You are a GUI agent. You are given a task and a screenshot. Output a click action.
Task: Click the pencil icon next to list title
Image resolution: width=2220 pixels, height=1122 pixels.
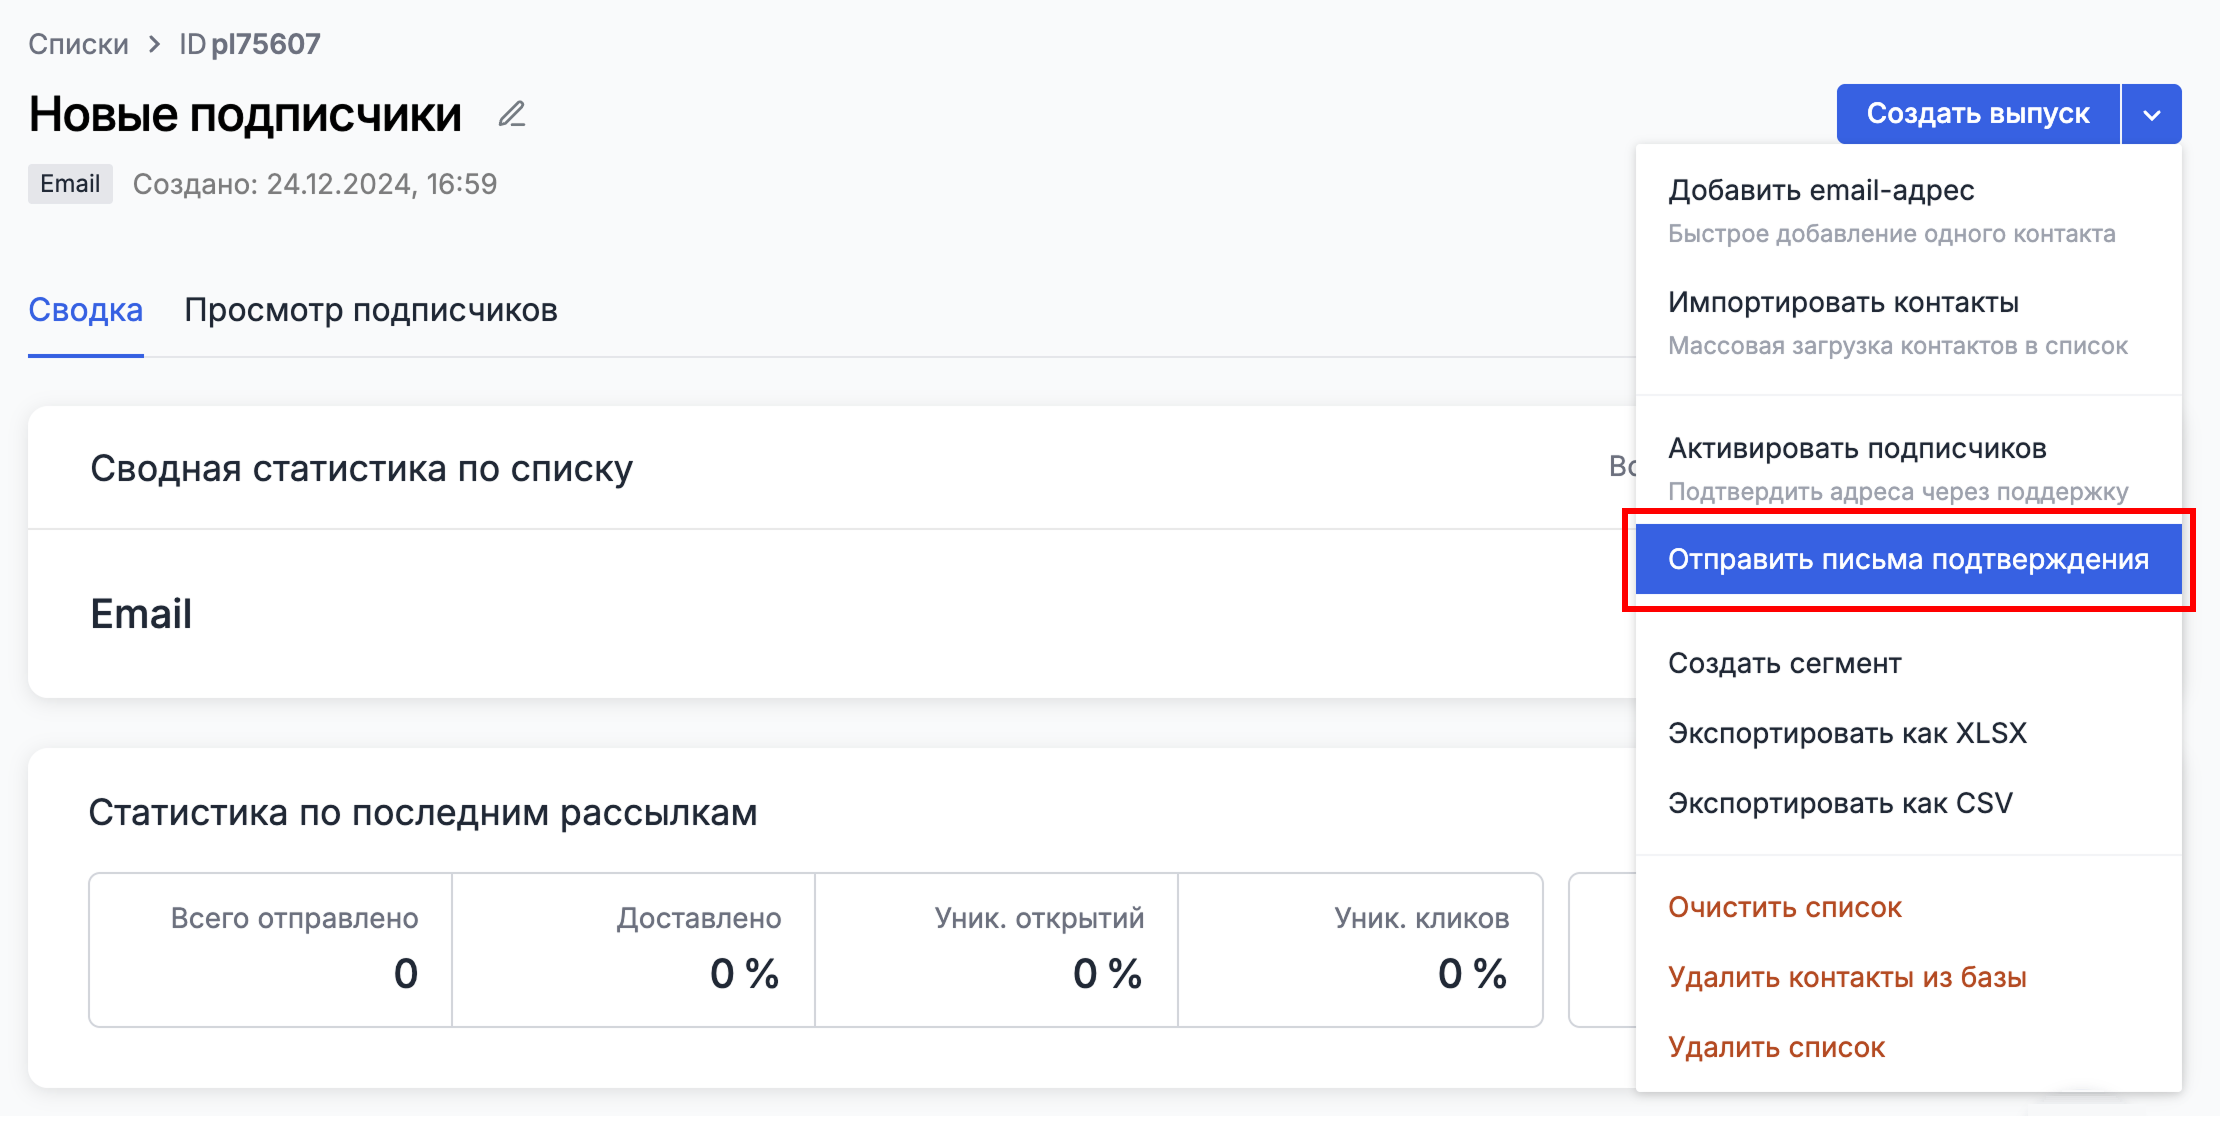512,115
